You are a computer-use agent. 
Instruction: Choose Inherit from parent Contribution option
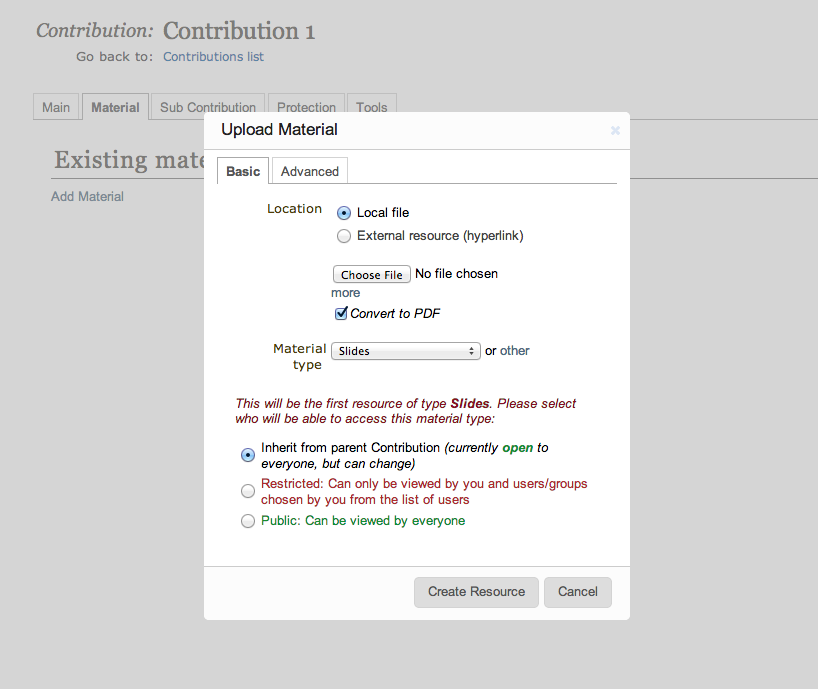[248, 455]
